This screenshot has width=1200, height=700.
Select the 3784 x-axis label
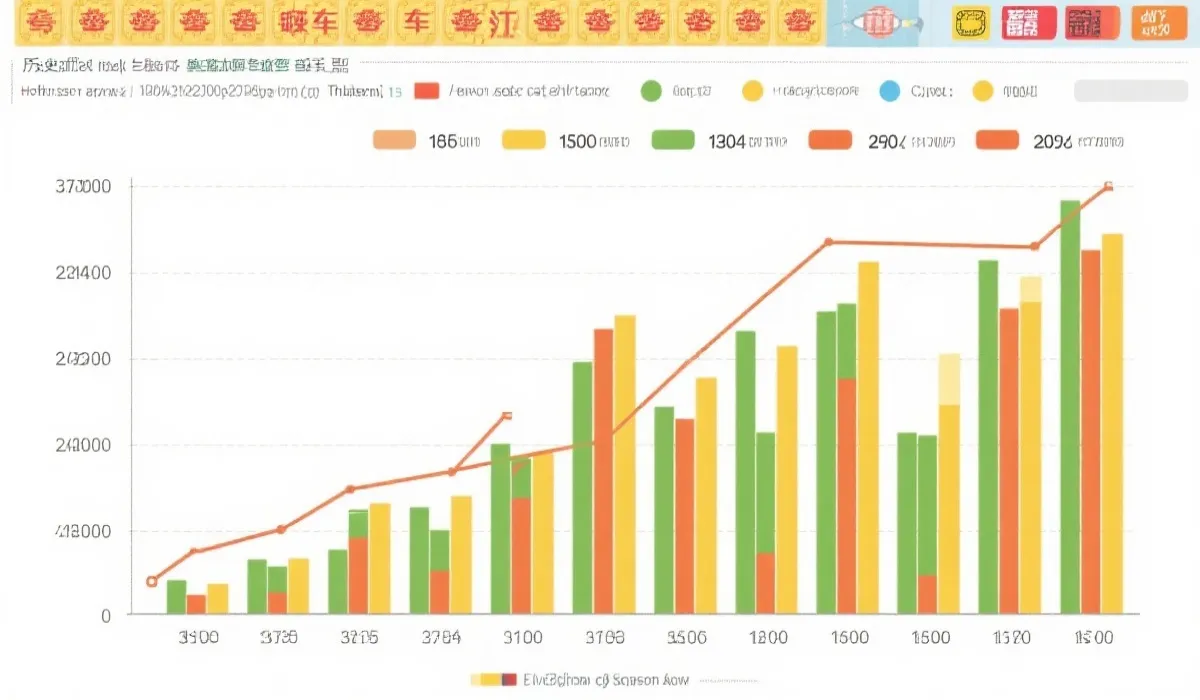pos(440,638)
